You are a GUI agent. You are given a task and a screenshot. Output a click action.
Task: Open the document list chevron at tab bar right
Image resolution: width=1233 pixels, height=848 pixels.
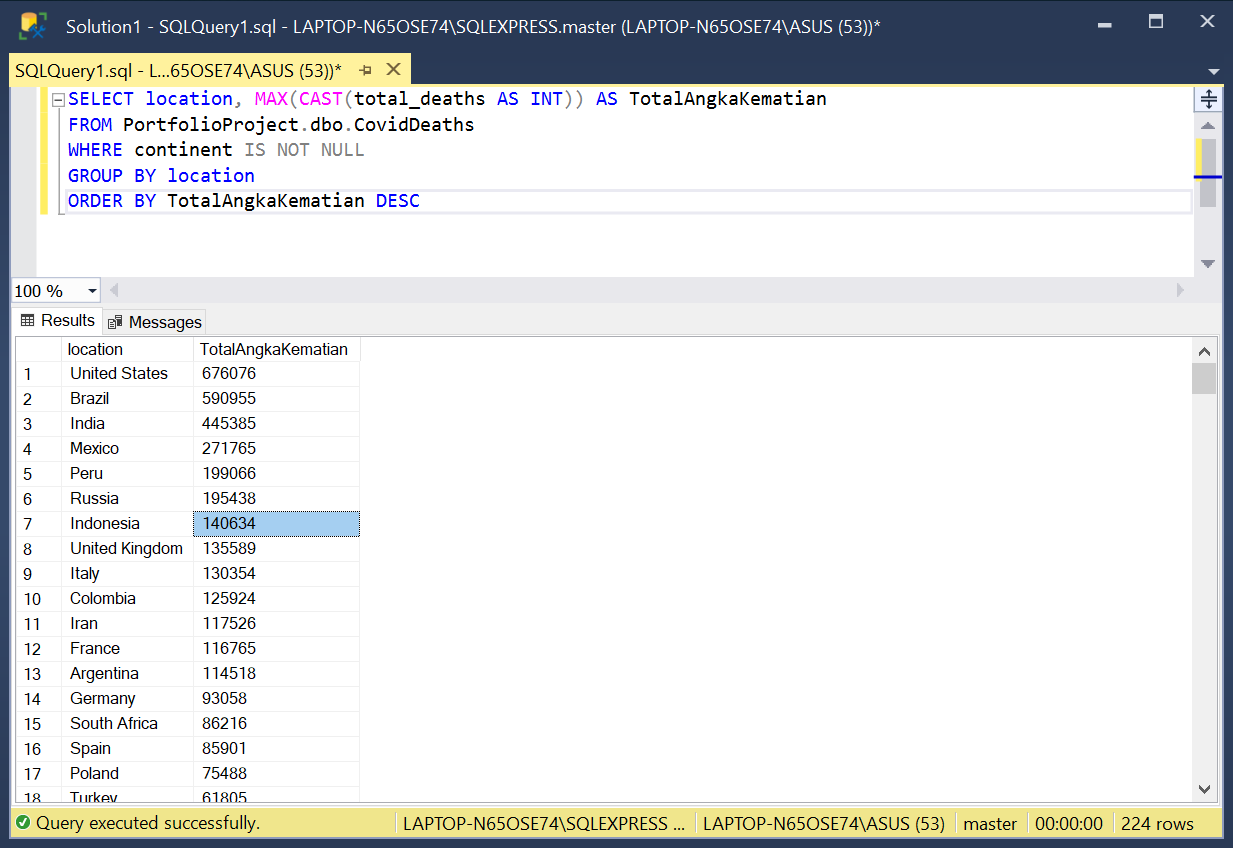[x=1214, y=70]
